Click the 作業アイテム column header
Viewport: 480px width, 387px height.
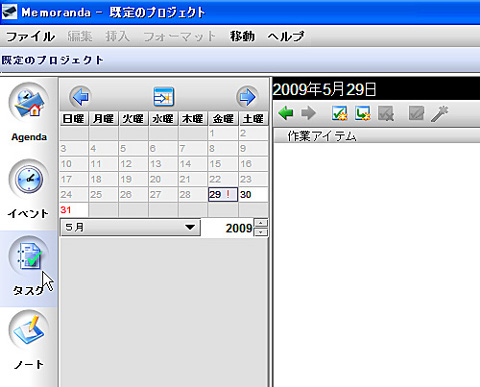(x=377, y=136)
